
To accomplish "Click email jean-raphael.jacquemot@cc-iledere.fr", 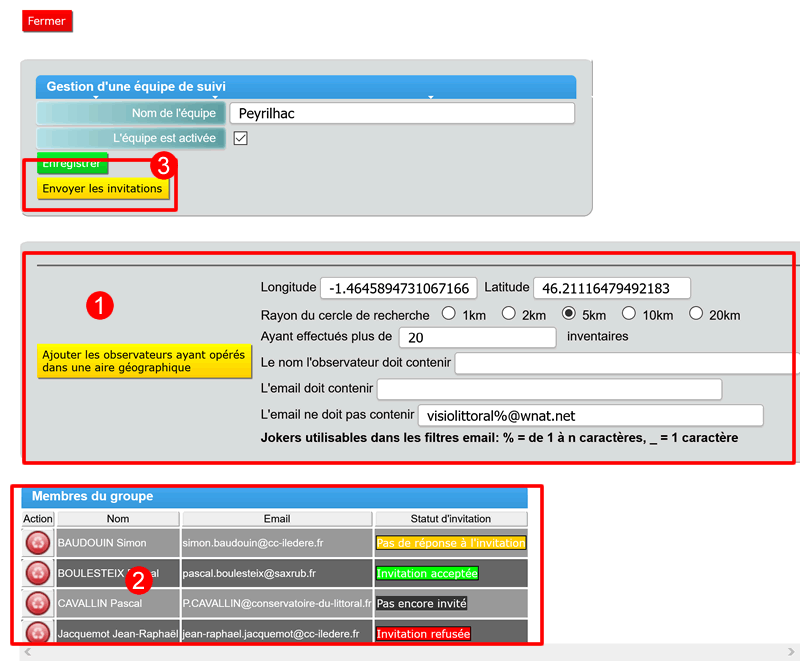I will click(271, 634).
